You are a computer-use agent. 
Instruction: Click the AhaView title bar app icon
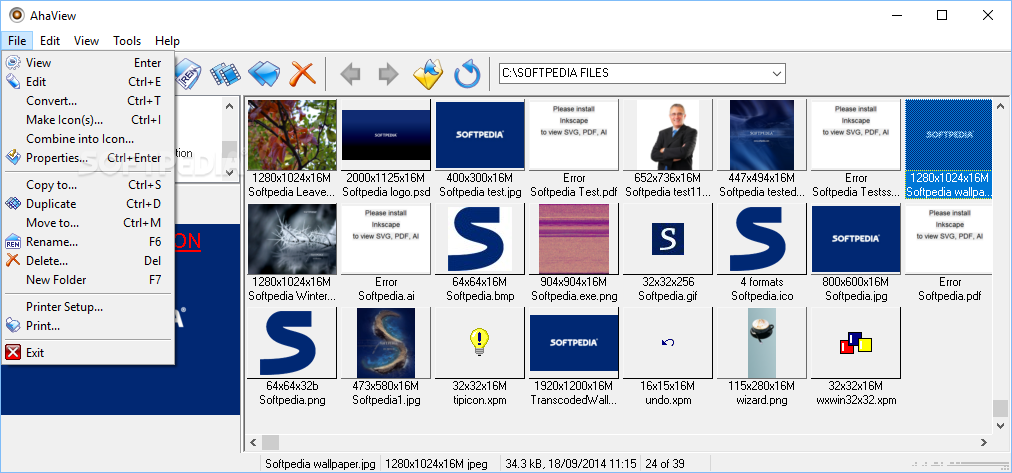(x=16, y=15)
